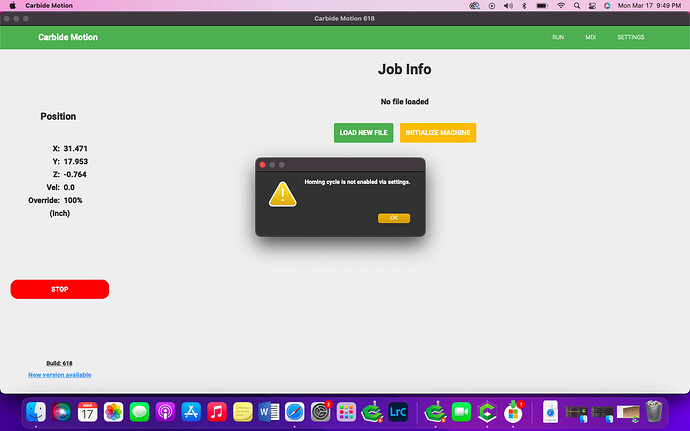Click the screen recording indicator in the menu bar

492,6
